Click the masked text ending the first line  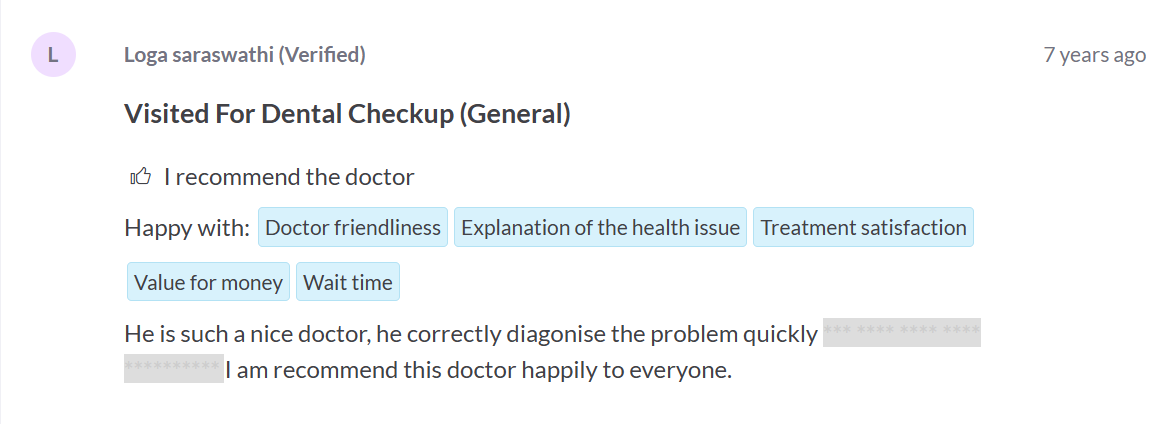(901, 333)
